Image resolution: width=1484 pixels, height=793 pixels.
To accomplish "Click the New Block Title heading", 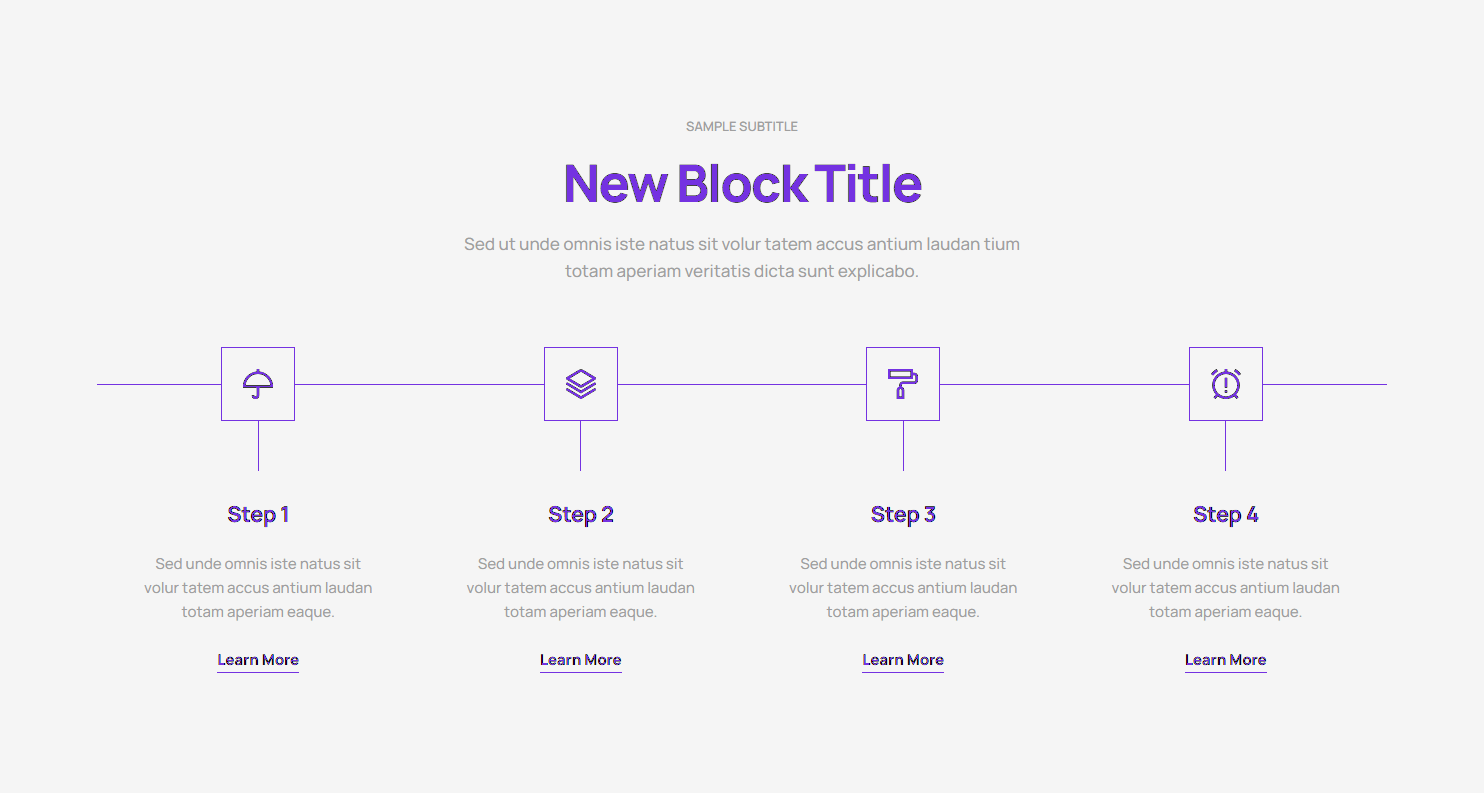I will 742,184.
